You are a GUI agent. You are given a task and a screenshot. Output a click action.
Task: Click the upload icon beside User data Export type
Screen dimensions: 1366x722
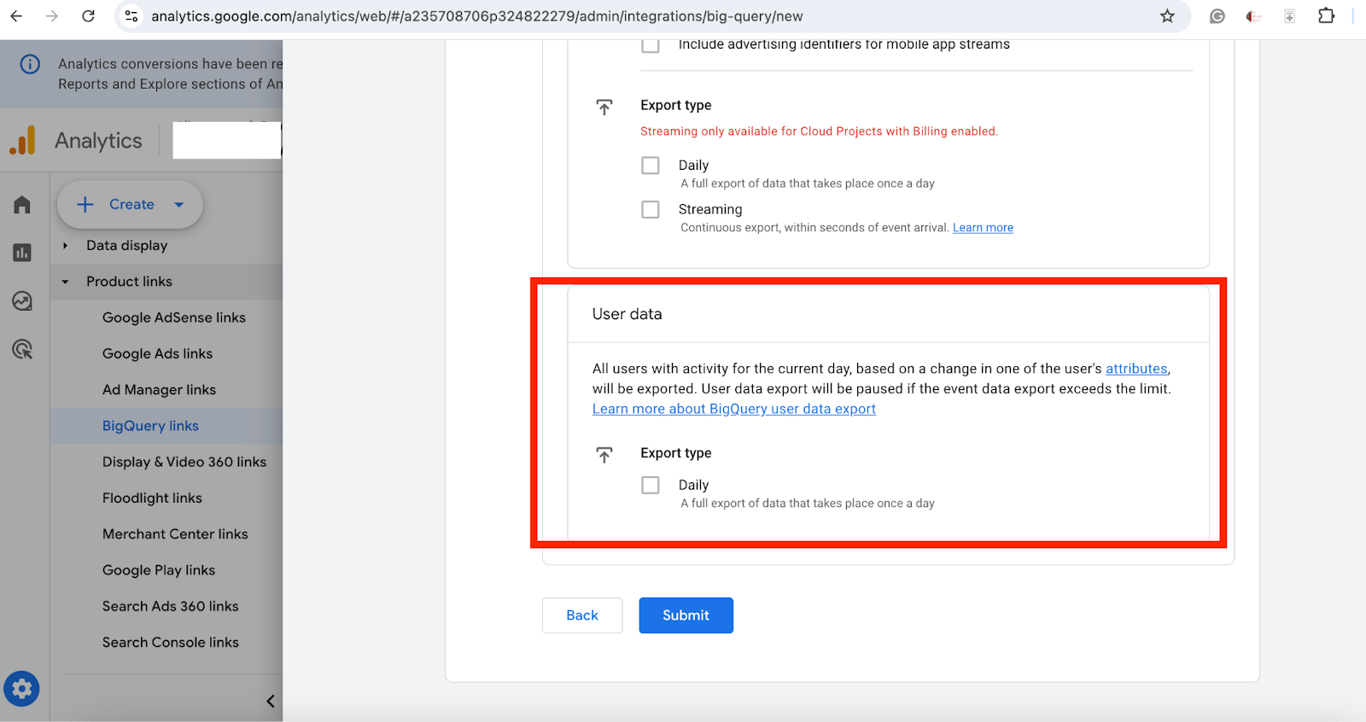[604, 455]
